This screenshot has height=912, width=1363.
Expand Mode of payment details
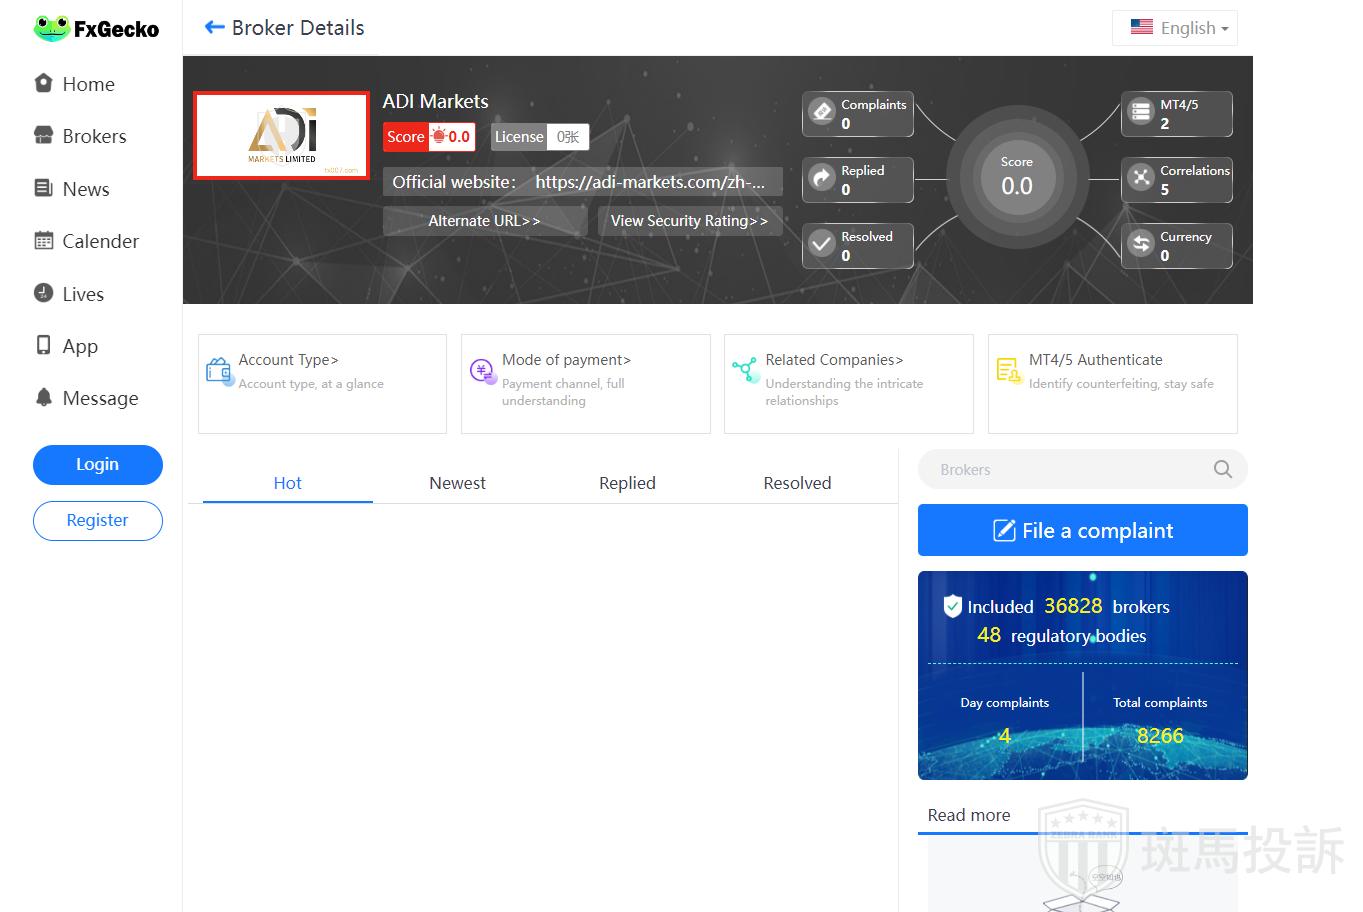[566, 360]
